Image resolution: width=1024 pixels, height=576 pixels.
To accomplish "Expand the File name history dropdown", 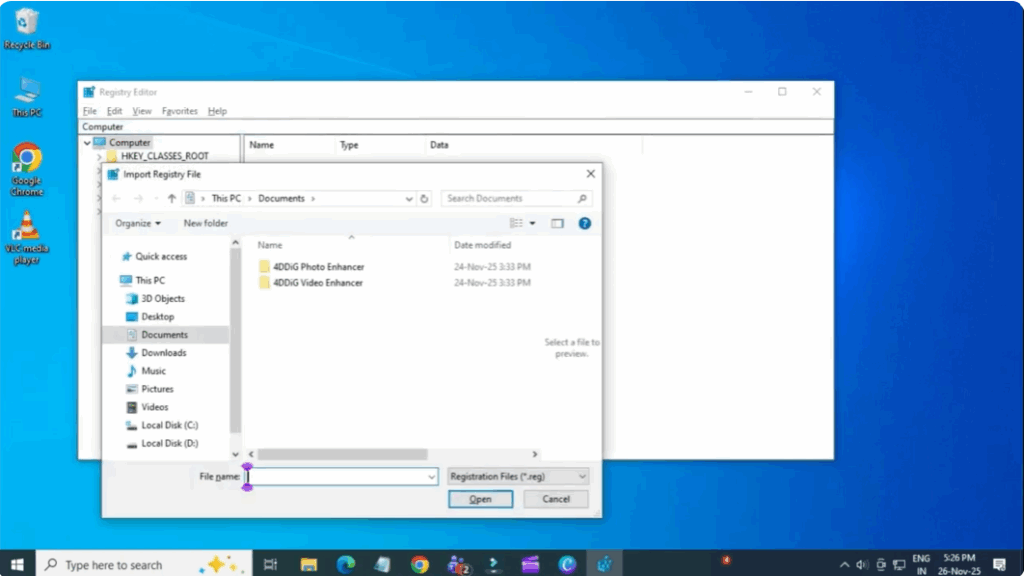I will point(432,476).
